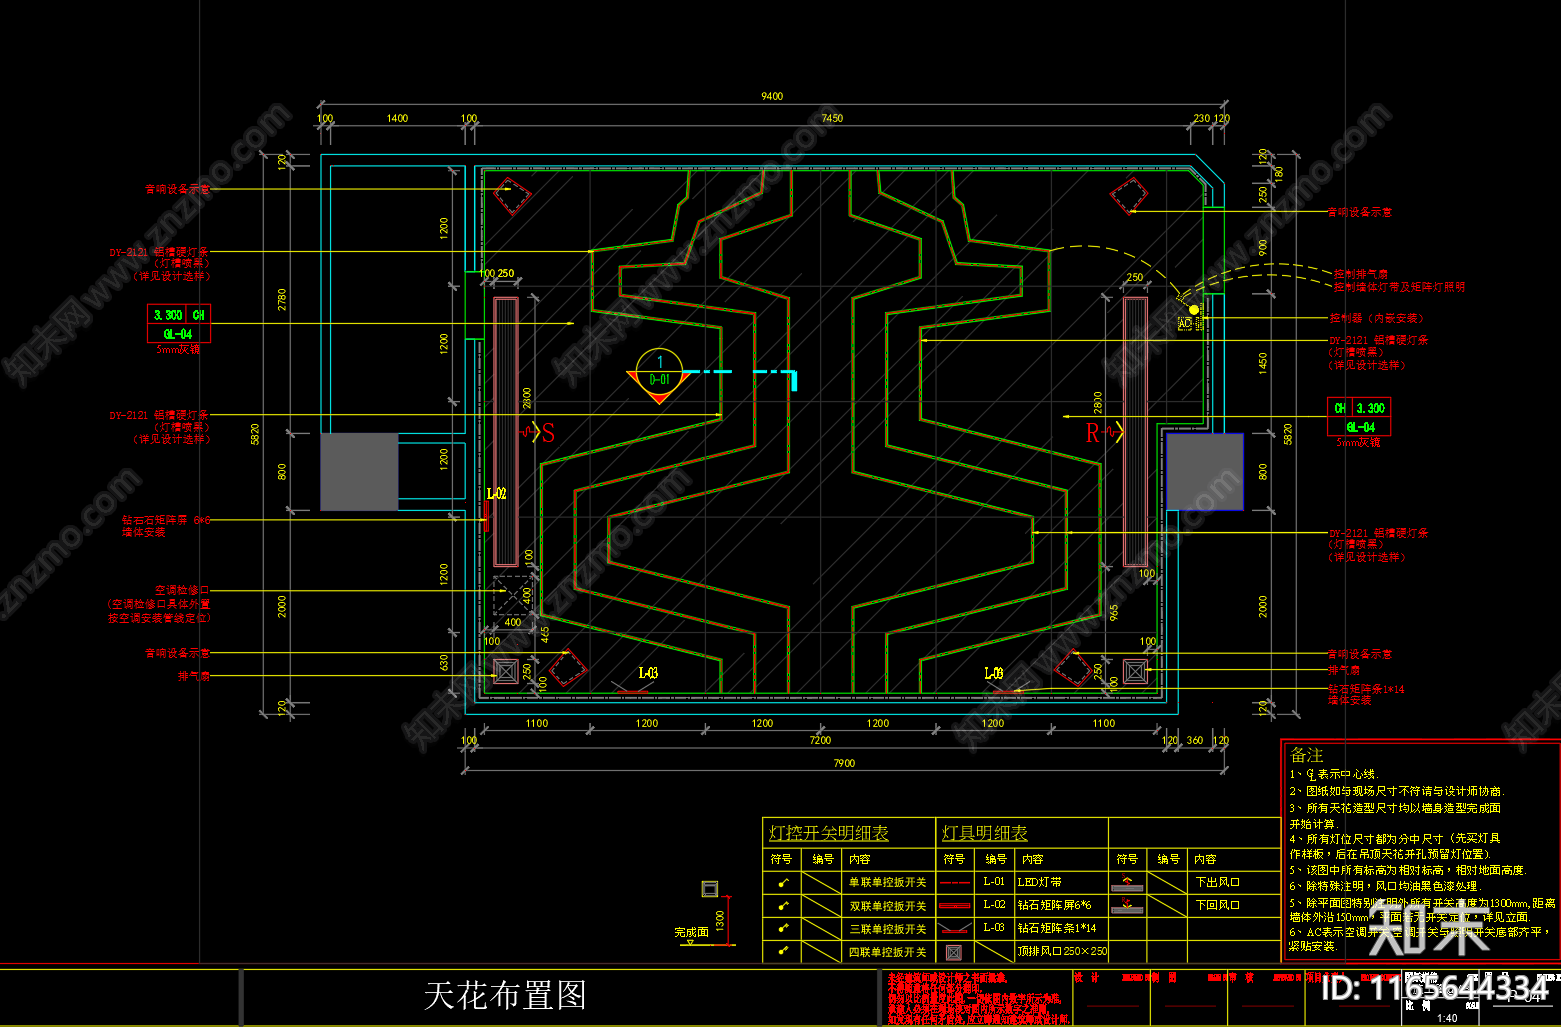Select the right CH 3.300 GL-04 elevation tag
This screenshot has width=1561, height=1027.
(1359, 417)
